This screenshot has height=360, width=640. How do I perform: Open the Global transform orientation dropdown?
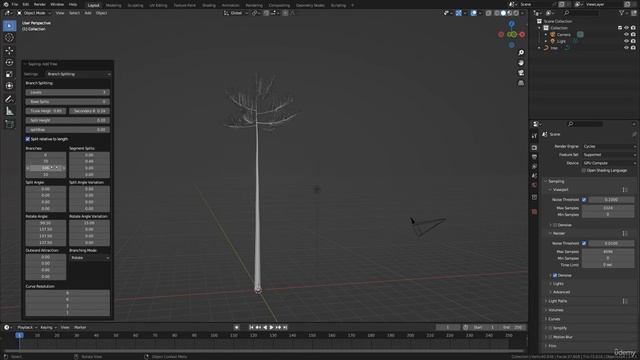(x=236, y=13)
